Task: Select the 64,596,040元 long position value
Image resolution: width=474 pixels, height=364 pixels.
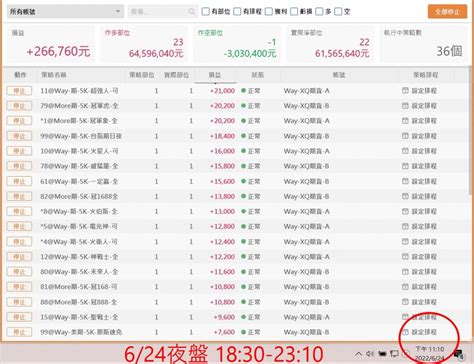Action: coord(156,53)
